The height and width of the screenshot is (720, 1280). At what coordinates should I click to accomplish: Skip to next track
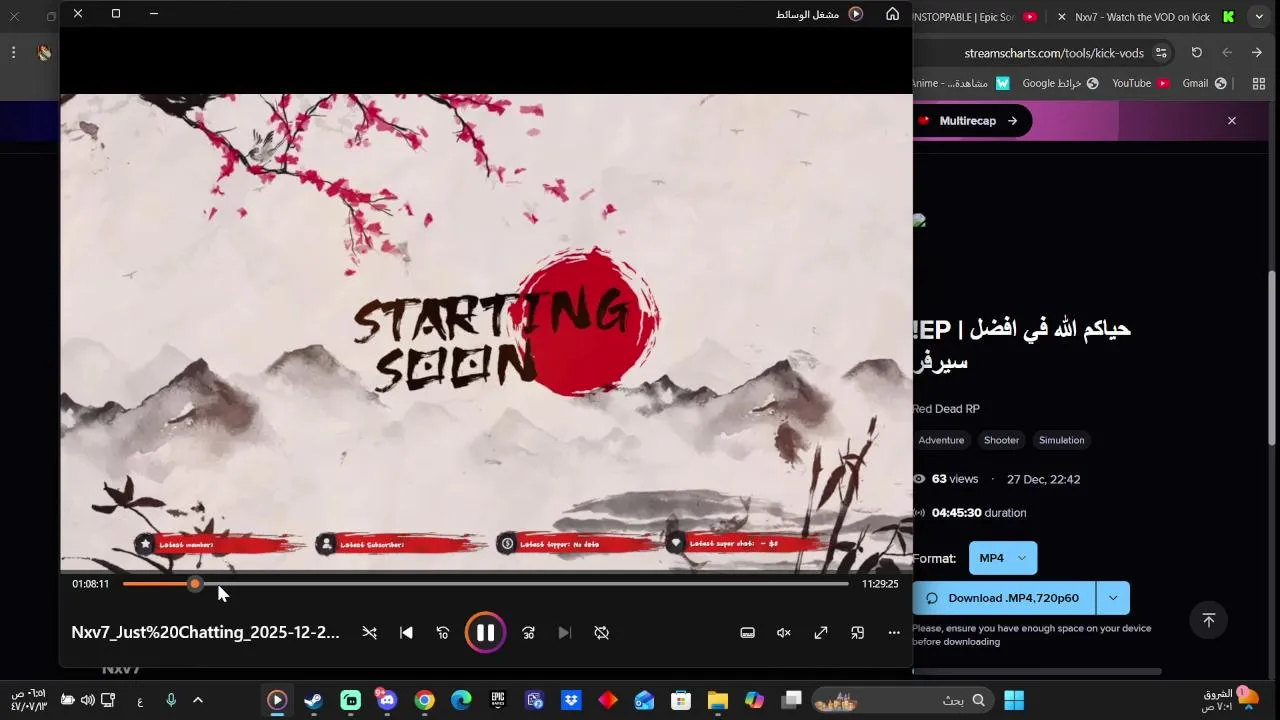coord(565,633)
